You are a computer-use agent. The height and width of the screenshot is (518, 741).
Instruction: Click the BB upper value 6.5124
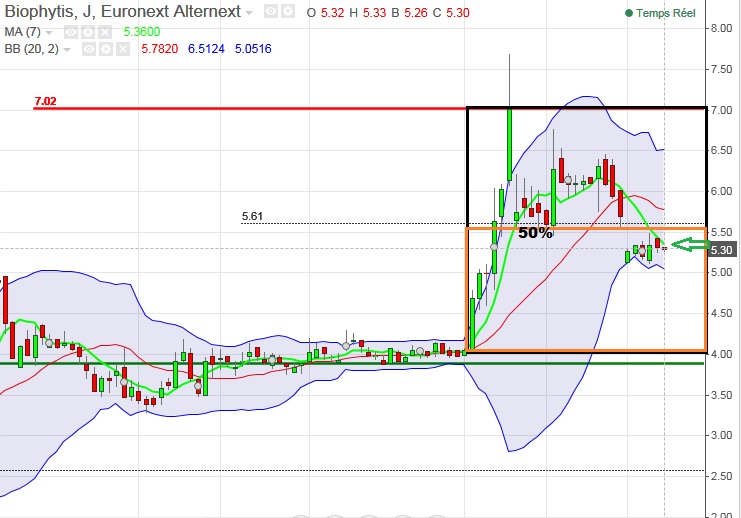[x=206, y=49]
